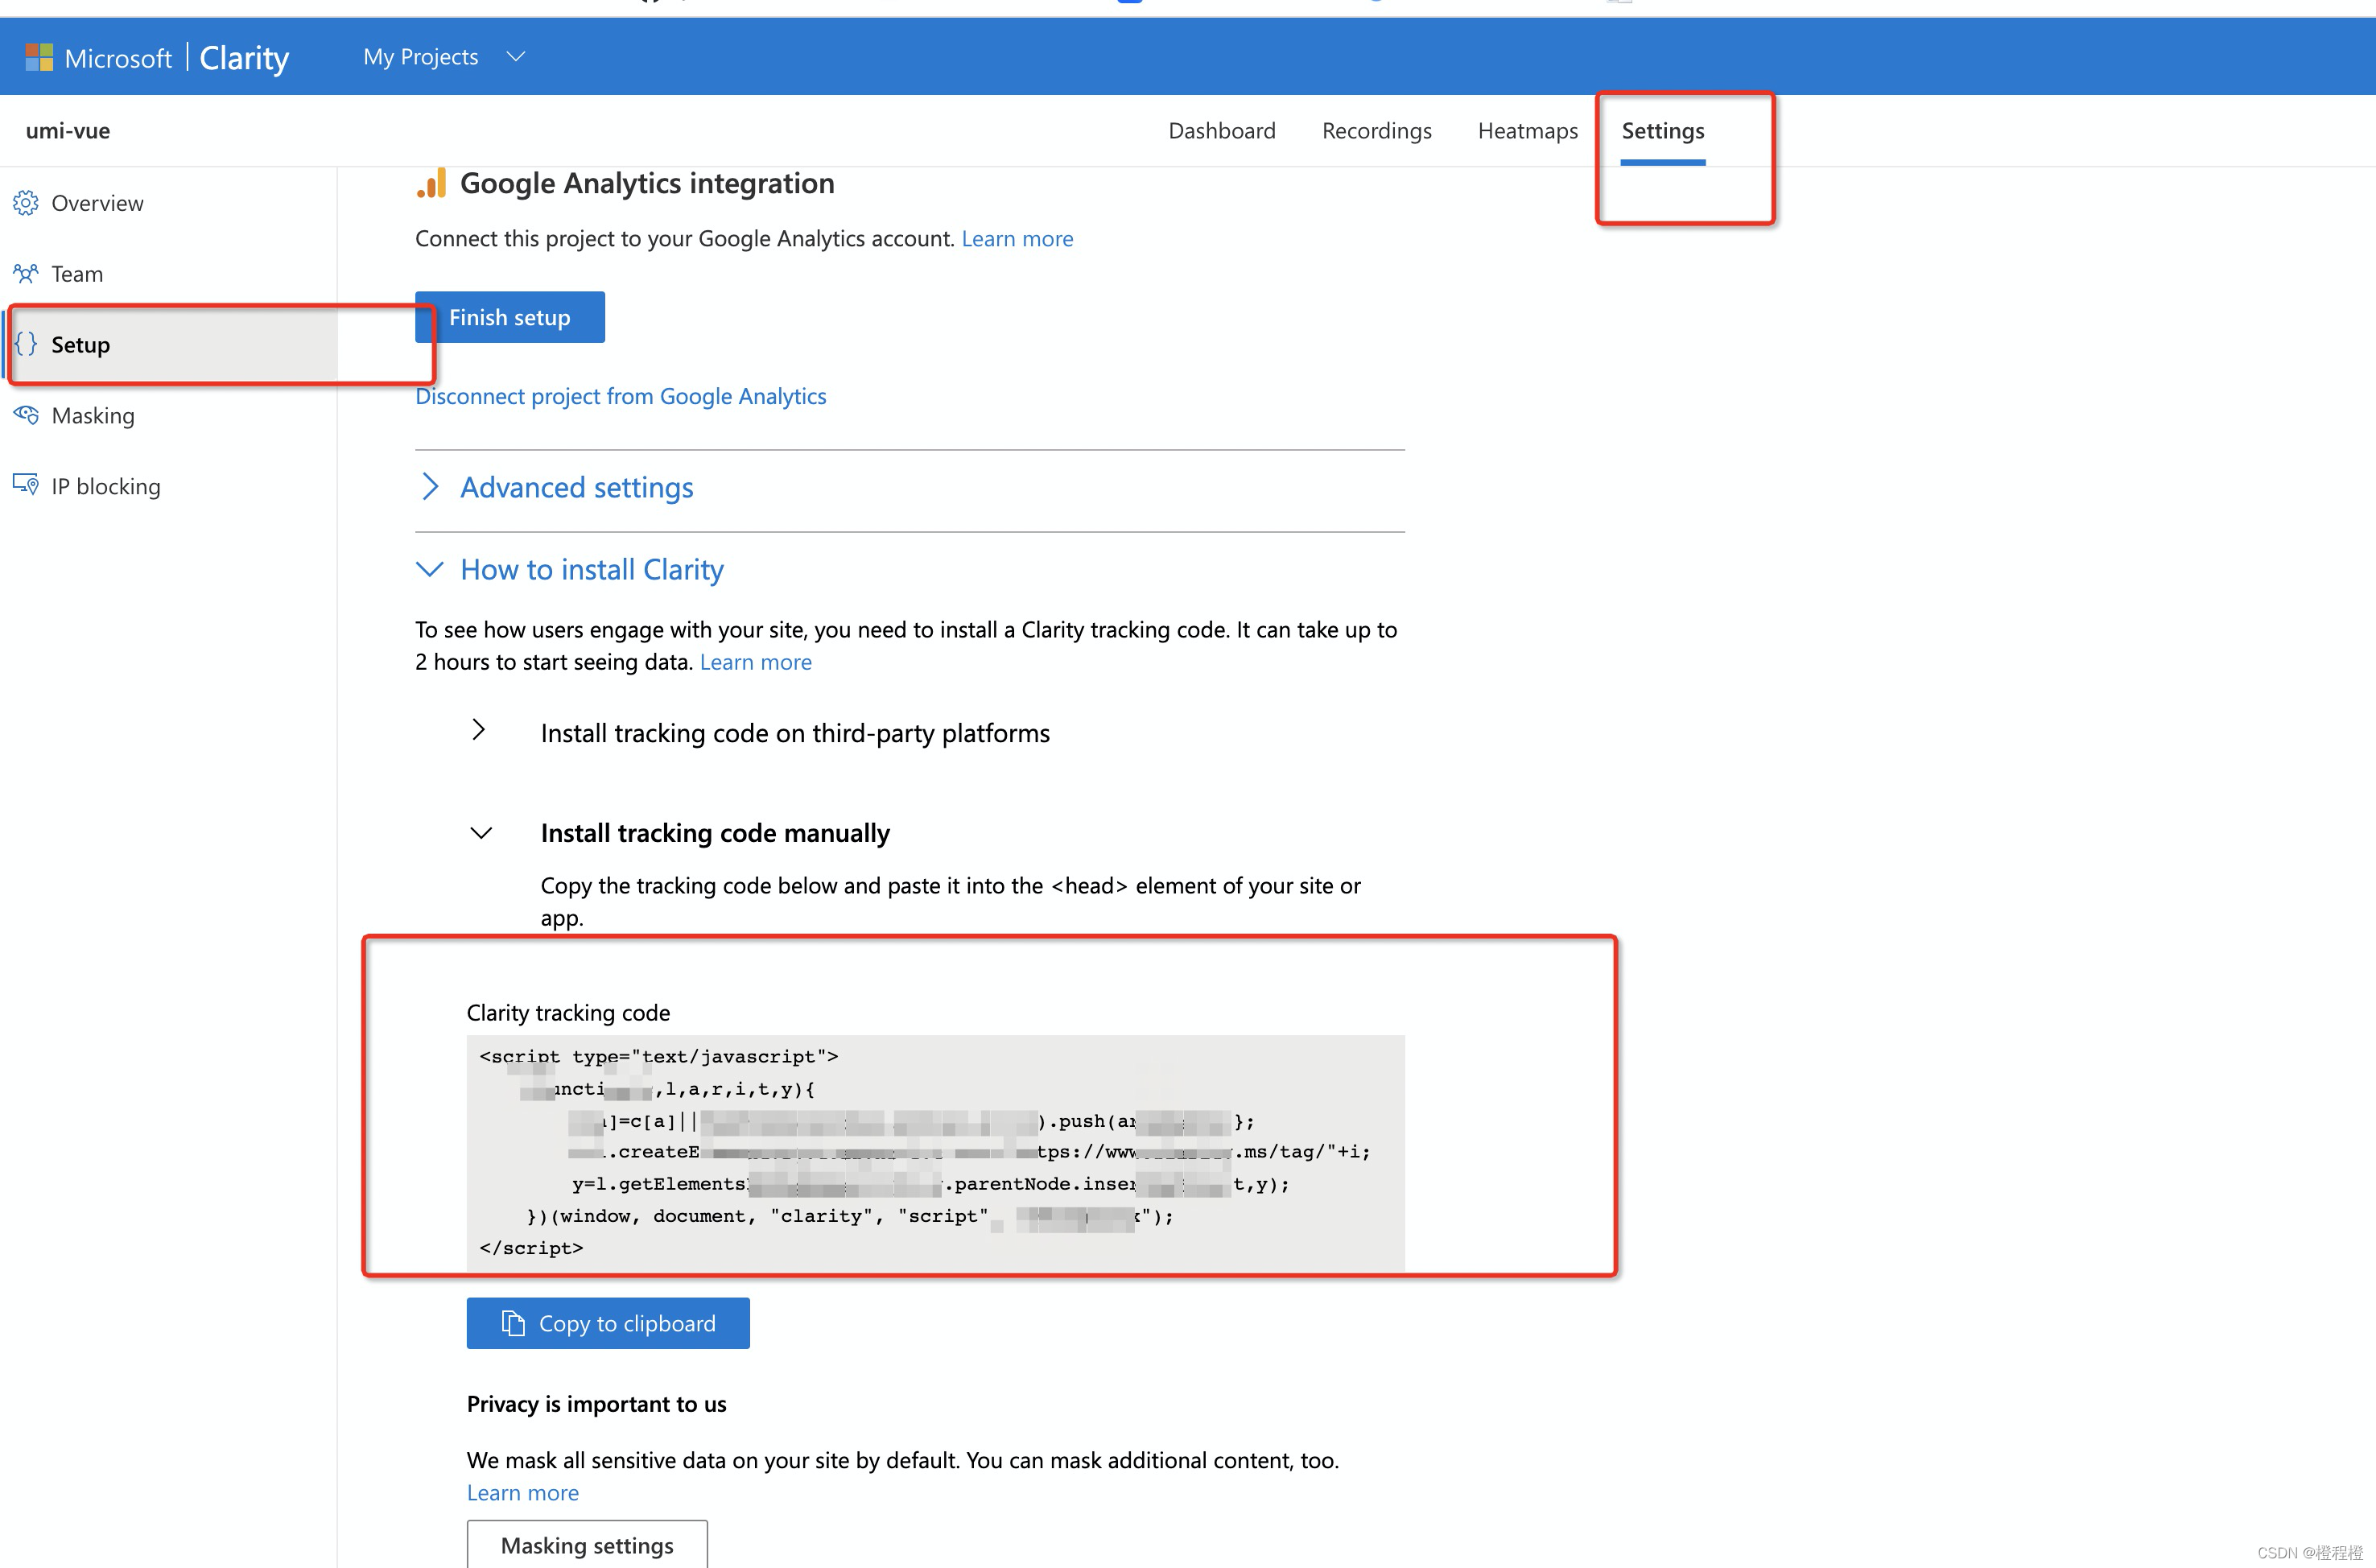
Task: Click Disconnect project from Google Analytics link
Action: [620, 396]
